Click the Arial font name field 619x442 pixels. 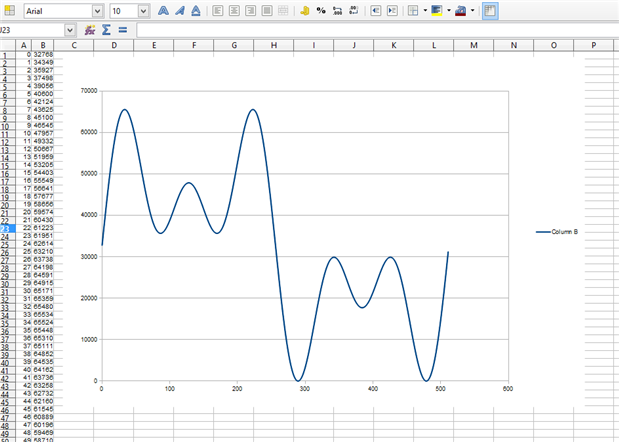(58, 11)
